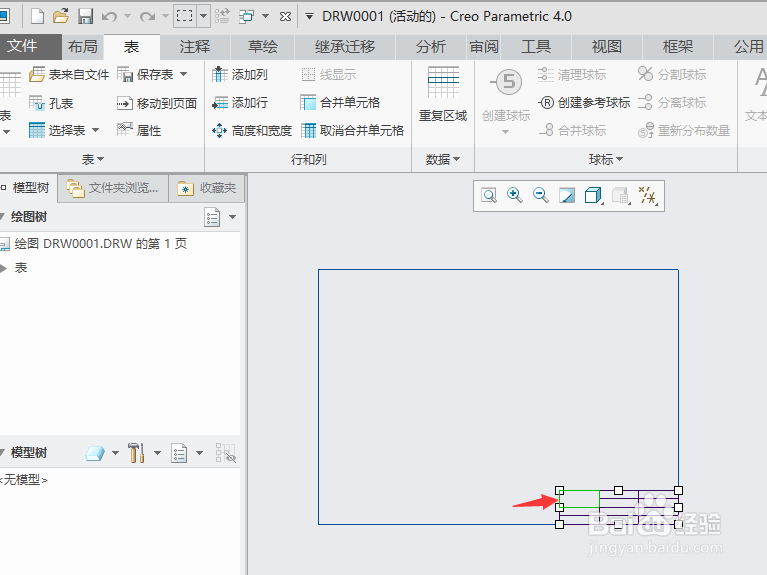Switch to the 收藏夹 tab
This screenshot has width=767, height=575.
point(207,188)
